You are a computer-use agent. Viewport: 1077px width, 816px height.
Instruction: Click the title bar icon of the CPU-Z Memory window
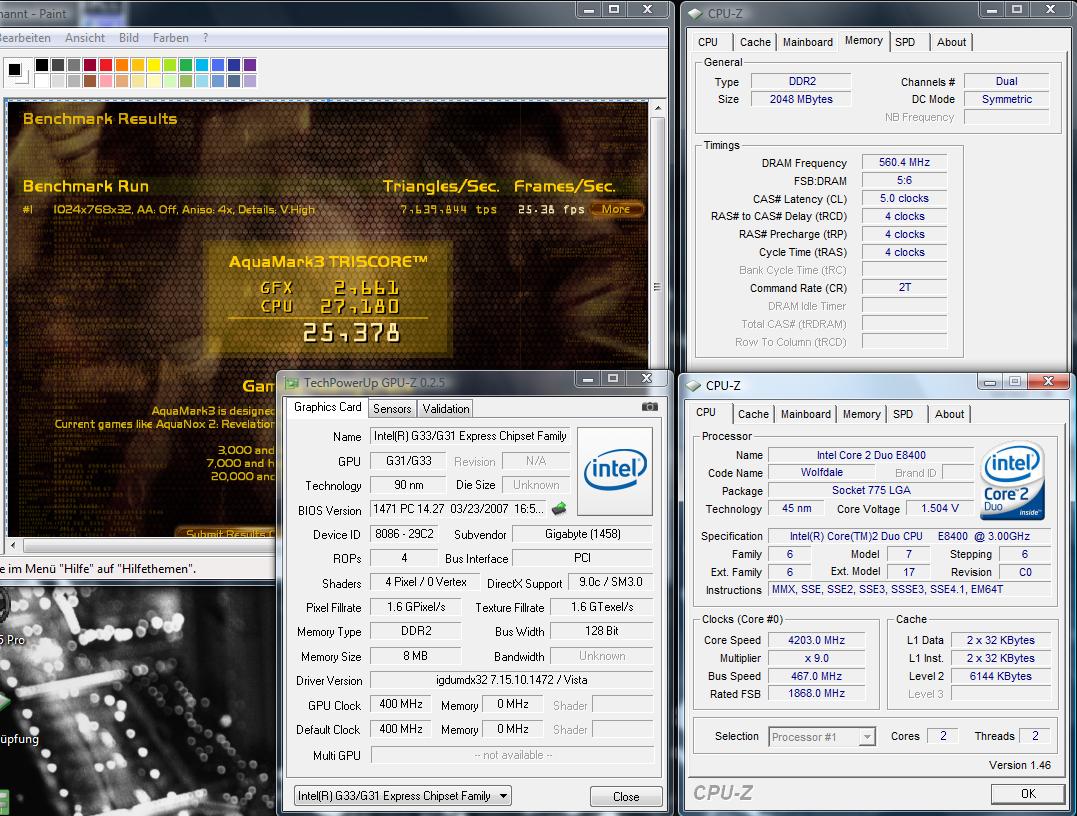(x=695, y=13)
